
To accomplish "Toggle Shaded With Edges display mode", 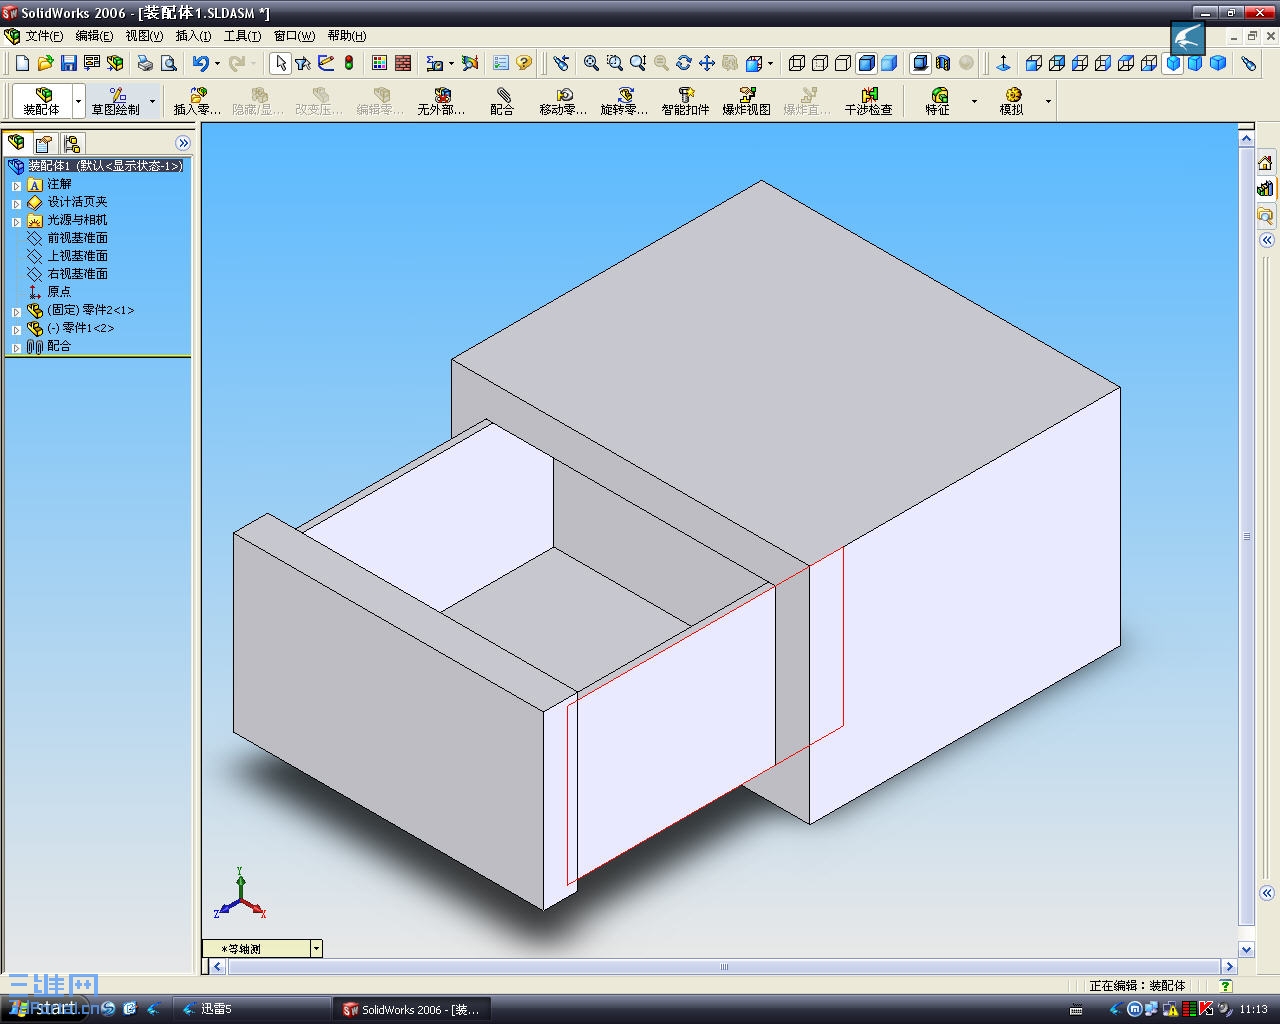I will click(866, 63).
